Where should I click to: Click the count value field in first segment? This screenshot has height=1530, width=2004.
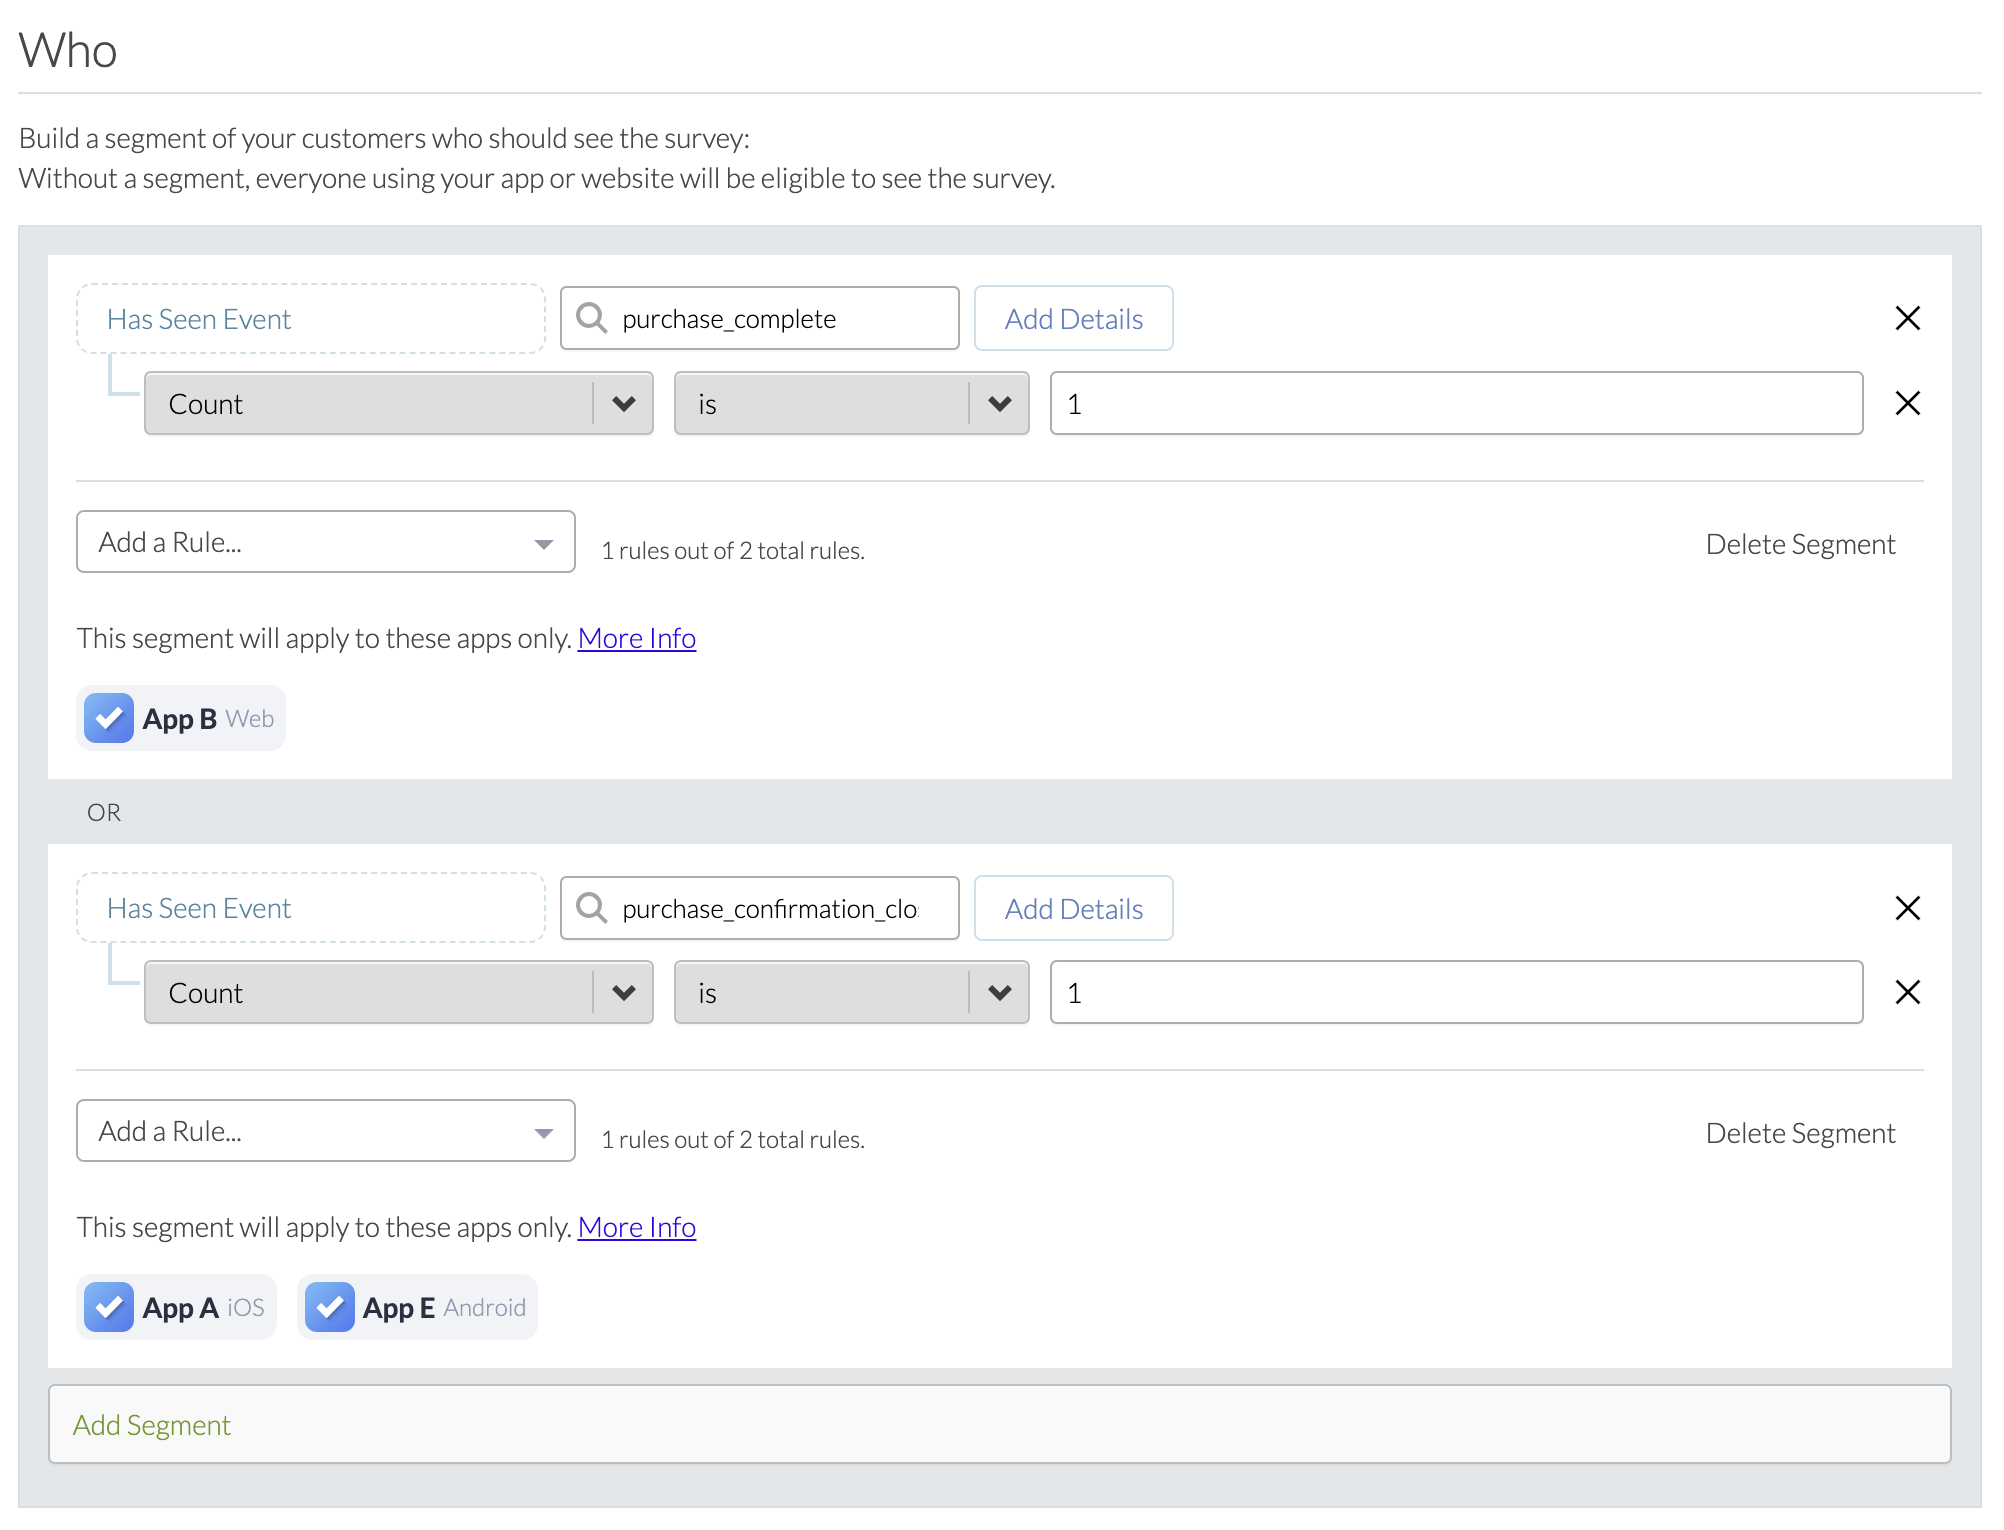1455,403
